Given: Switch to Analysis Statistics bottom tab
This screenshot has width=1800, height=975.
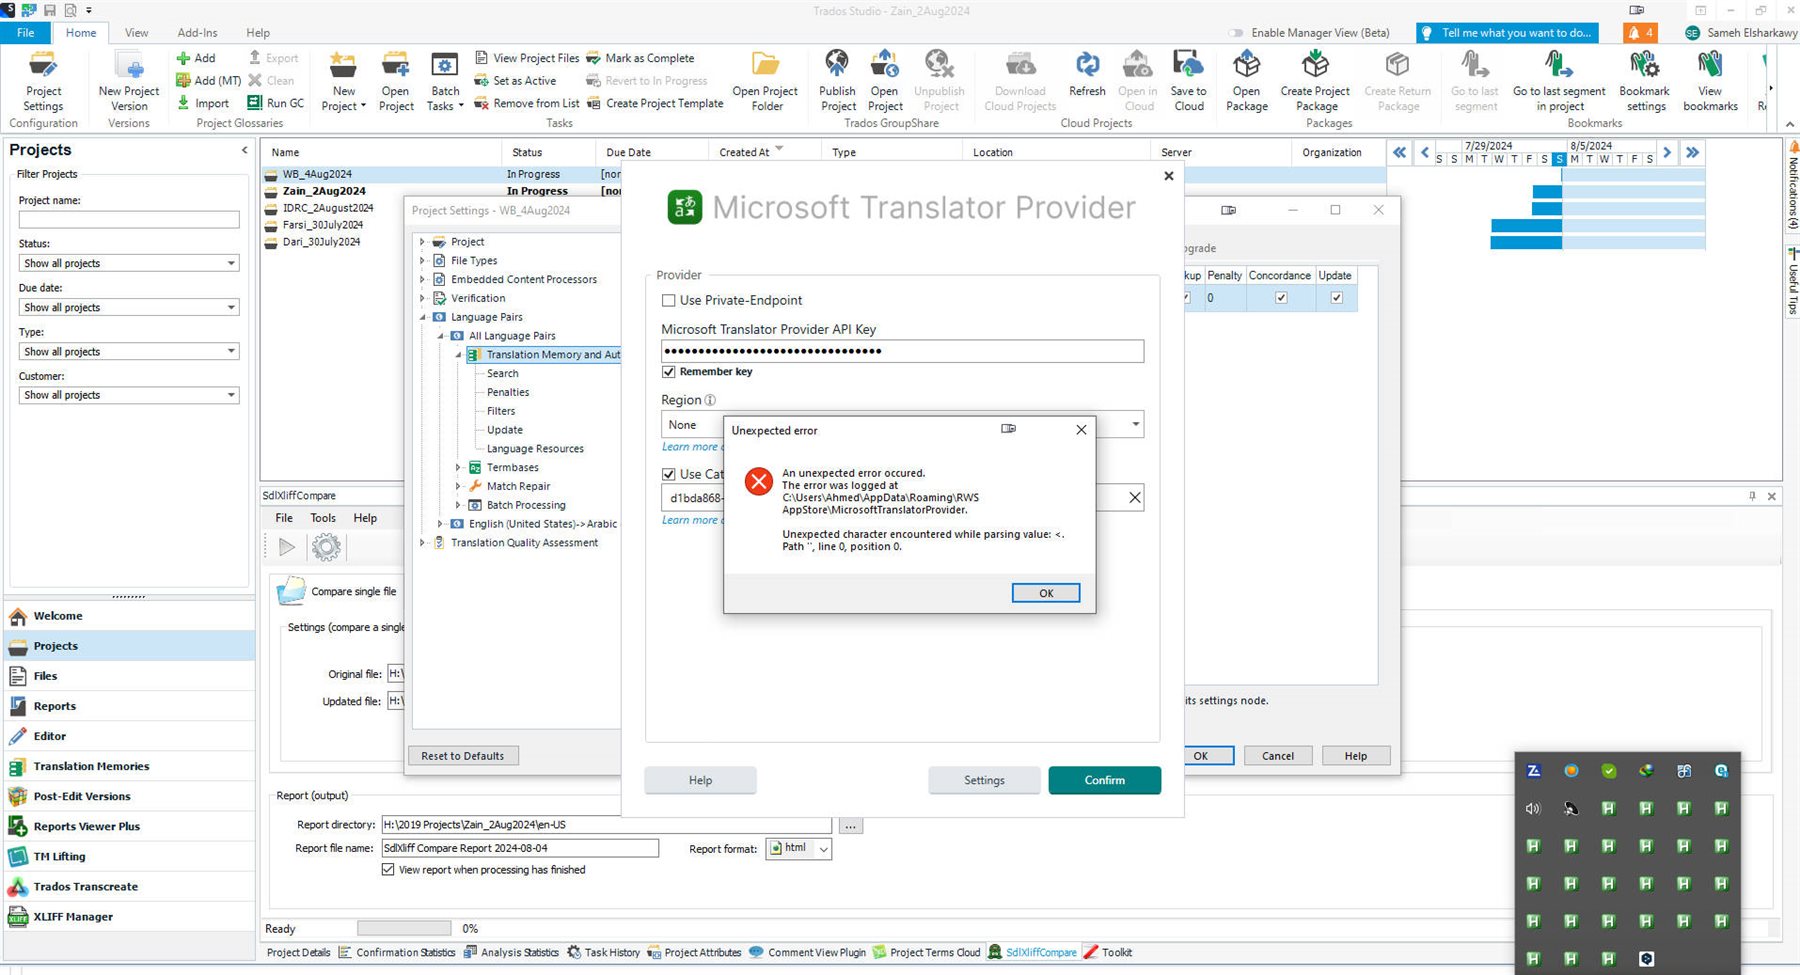Looking at the screenshot, I should pyautogui.click(x=511, y=953).
